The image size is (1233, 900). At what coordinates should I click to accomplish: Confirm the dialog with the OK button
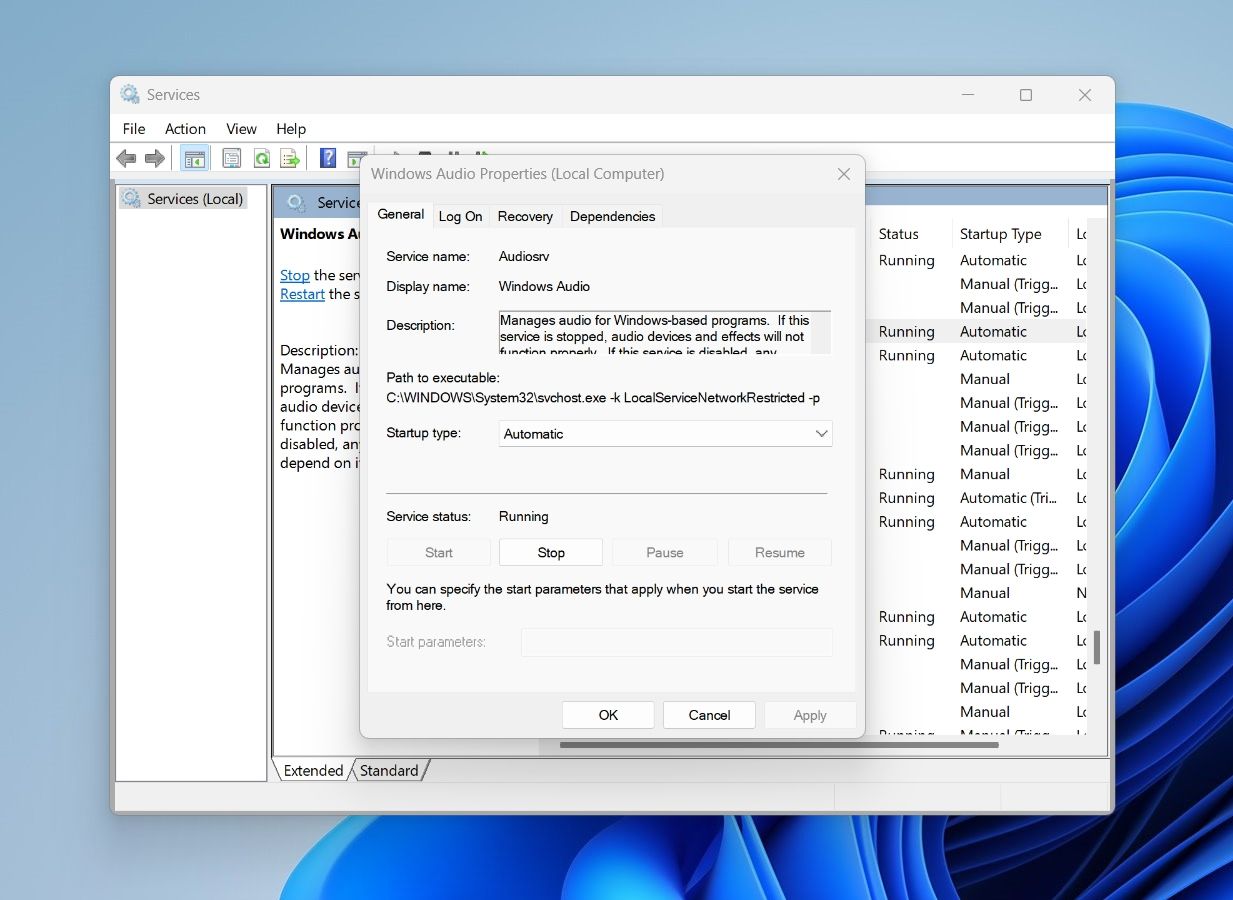(608, 715)
